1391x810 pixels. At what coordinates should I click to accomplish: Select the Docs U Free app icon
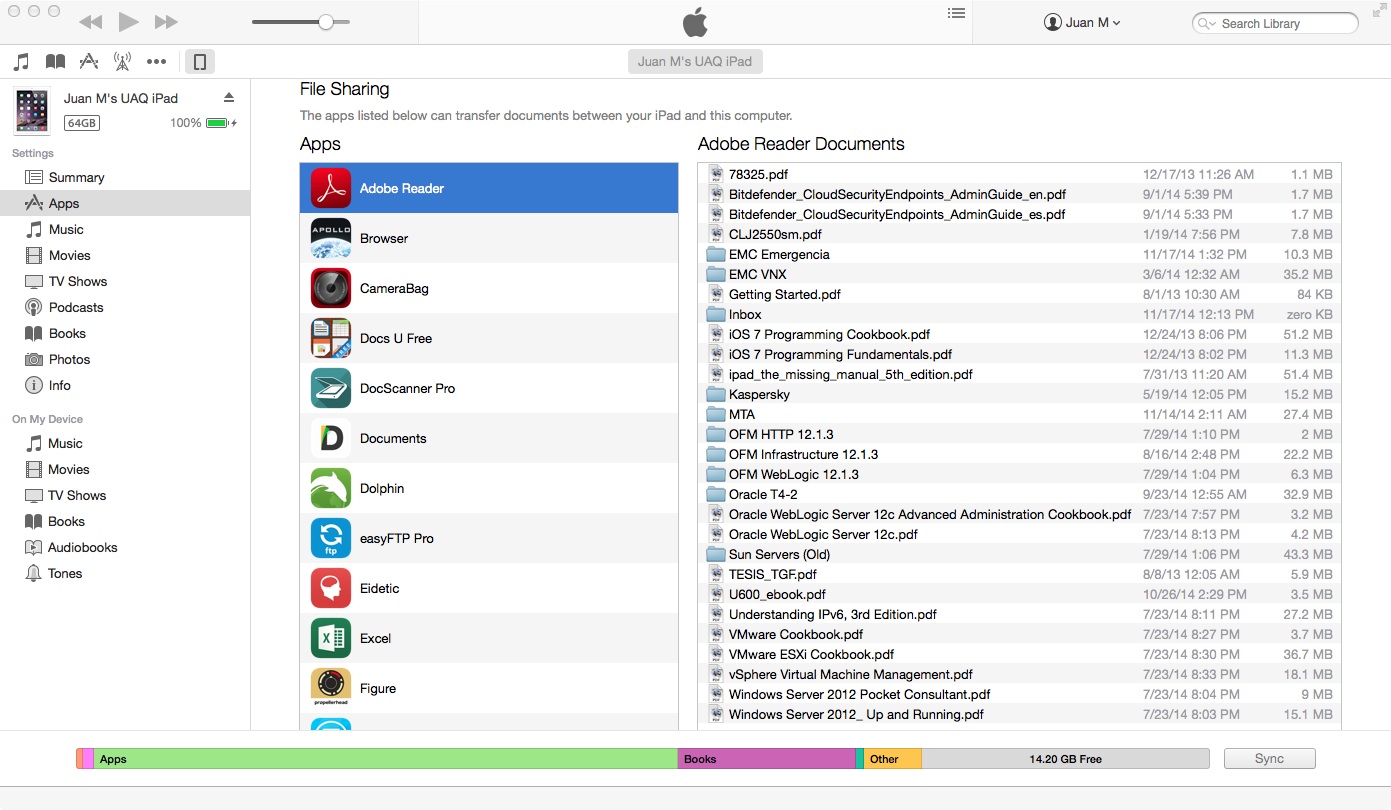pyautogui.click(x=331, y=338)
